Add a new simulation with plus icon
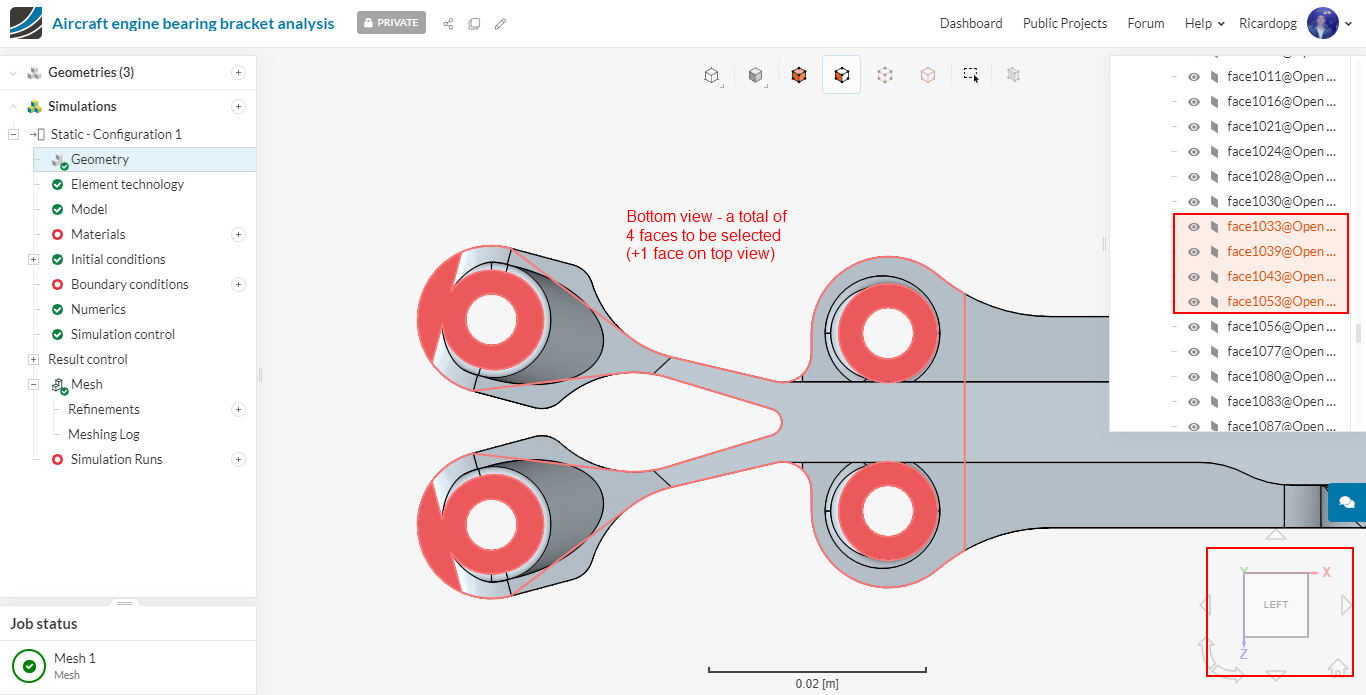Viewport: 1366px width, 695px height. pyautogui.click(x=238, y=106)
